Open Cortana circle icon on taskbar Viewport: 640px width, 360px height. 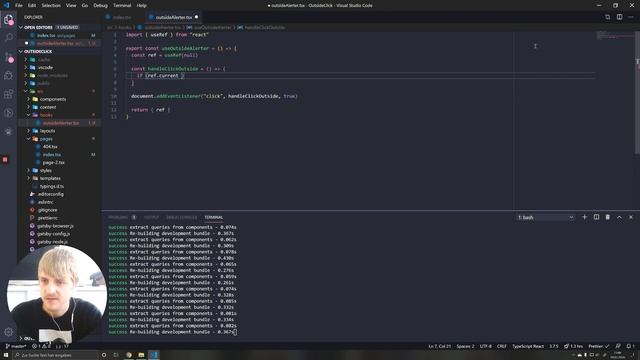[104, 355]
